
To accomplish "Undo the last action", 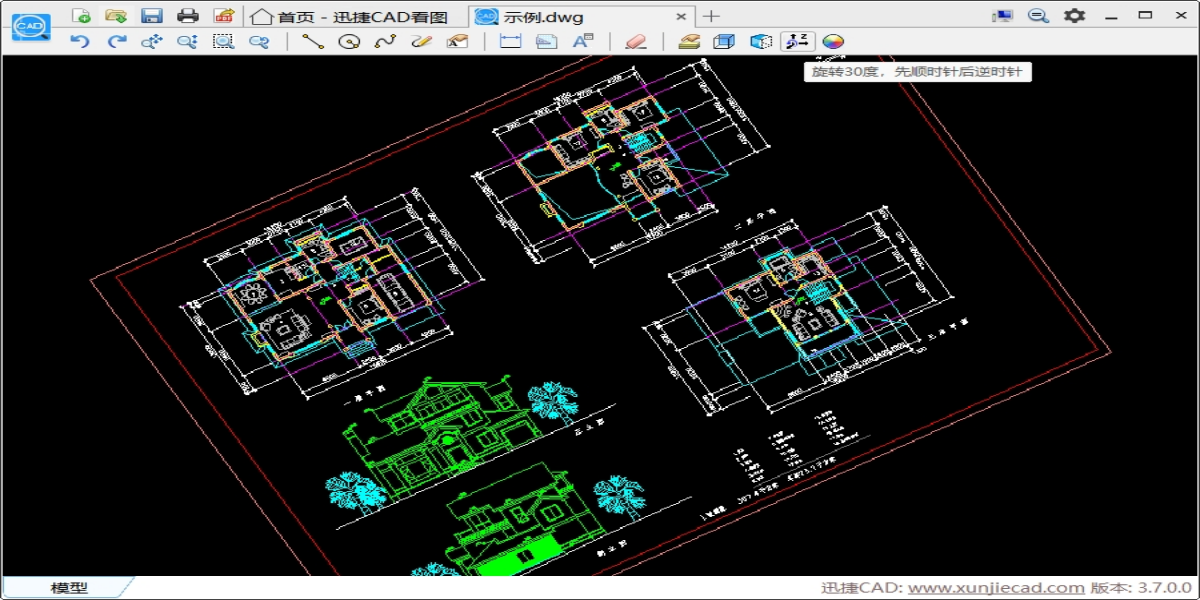I will [81, 41].
